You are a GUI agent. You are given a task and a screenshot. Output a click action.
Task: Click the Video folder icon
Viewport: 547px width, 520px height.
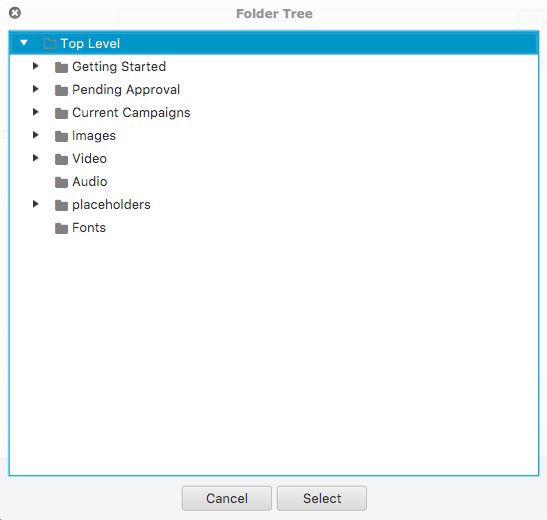point(61,159)
